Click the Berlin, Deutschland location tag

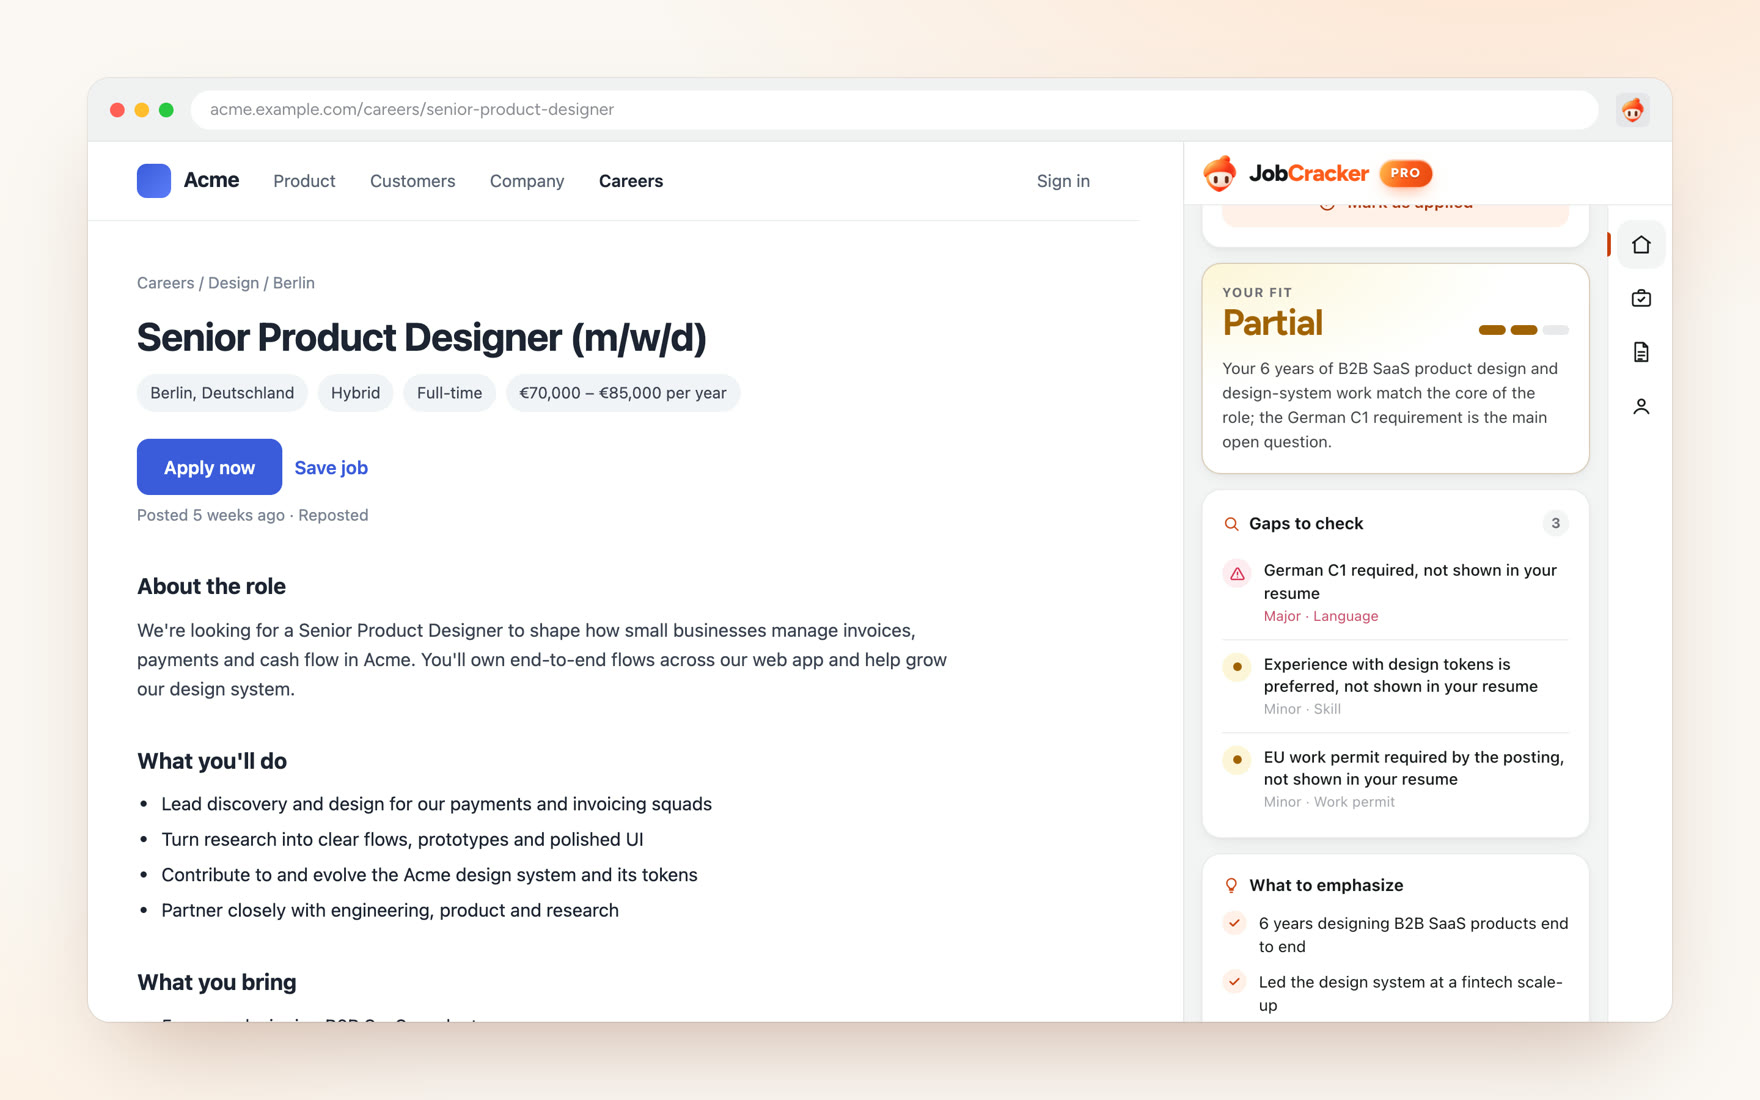pyautogui.click(x=222, y=393)
